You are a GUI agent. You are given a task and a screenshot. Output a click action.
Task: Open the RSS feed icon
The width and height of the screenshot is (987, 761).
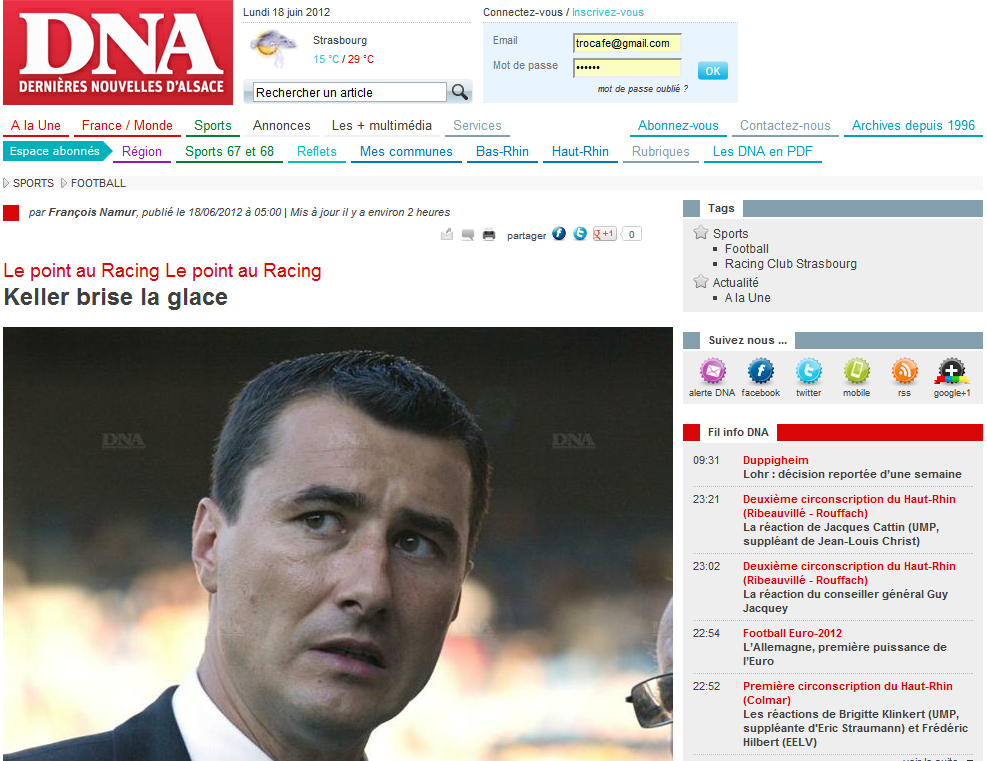pos(904,372)
